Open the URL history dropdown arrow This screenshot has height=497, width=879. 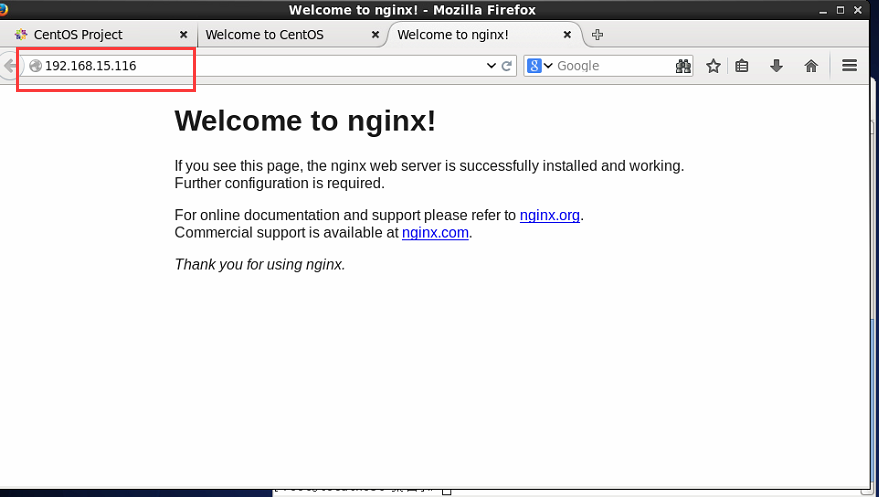(491, 66)
